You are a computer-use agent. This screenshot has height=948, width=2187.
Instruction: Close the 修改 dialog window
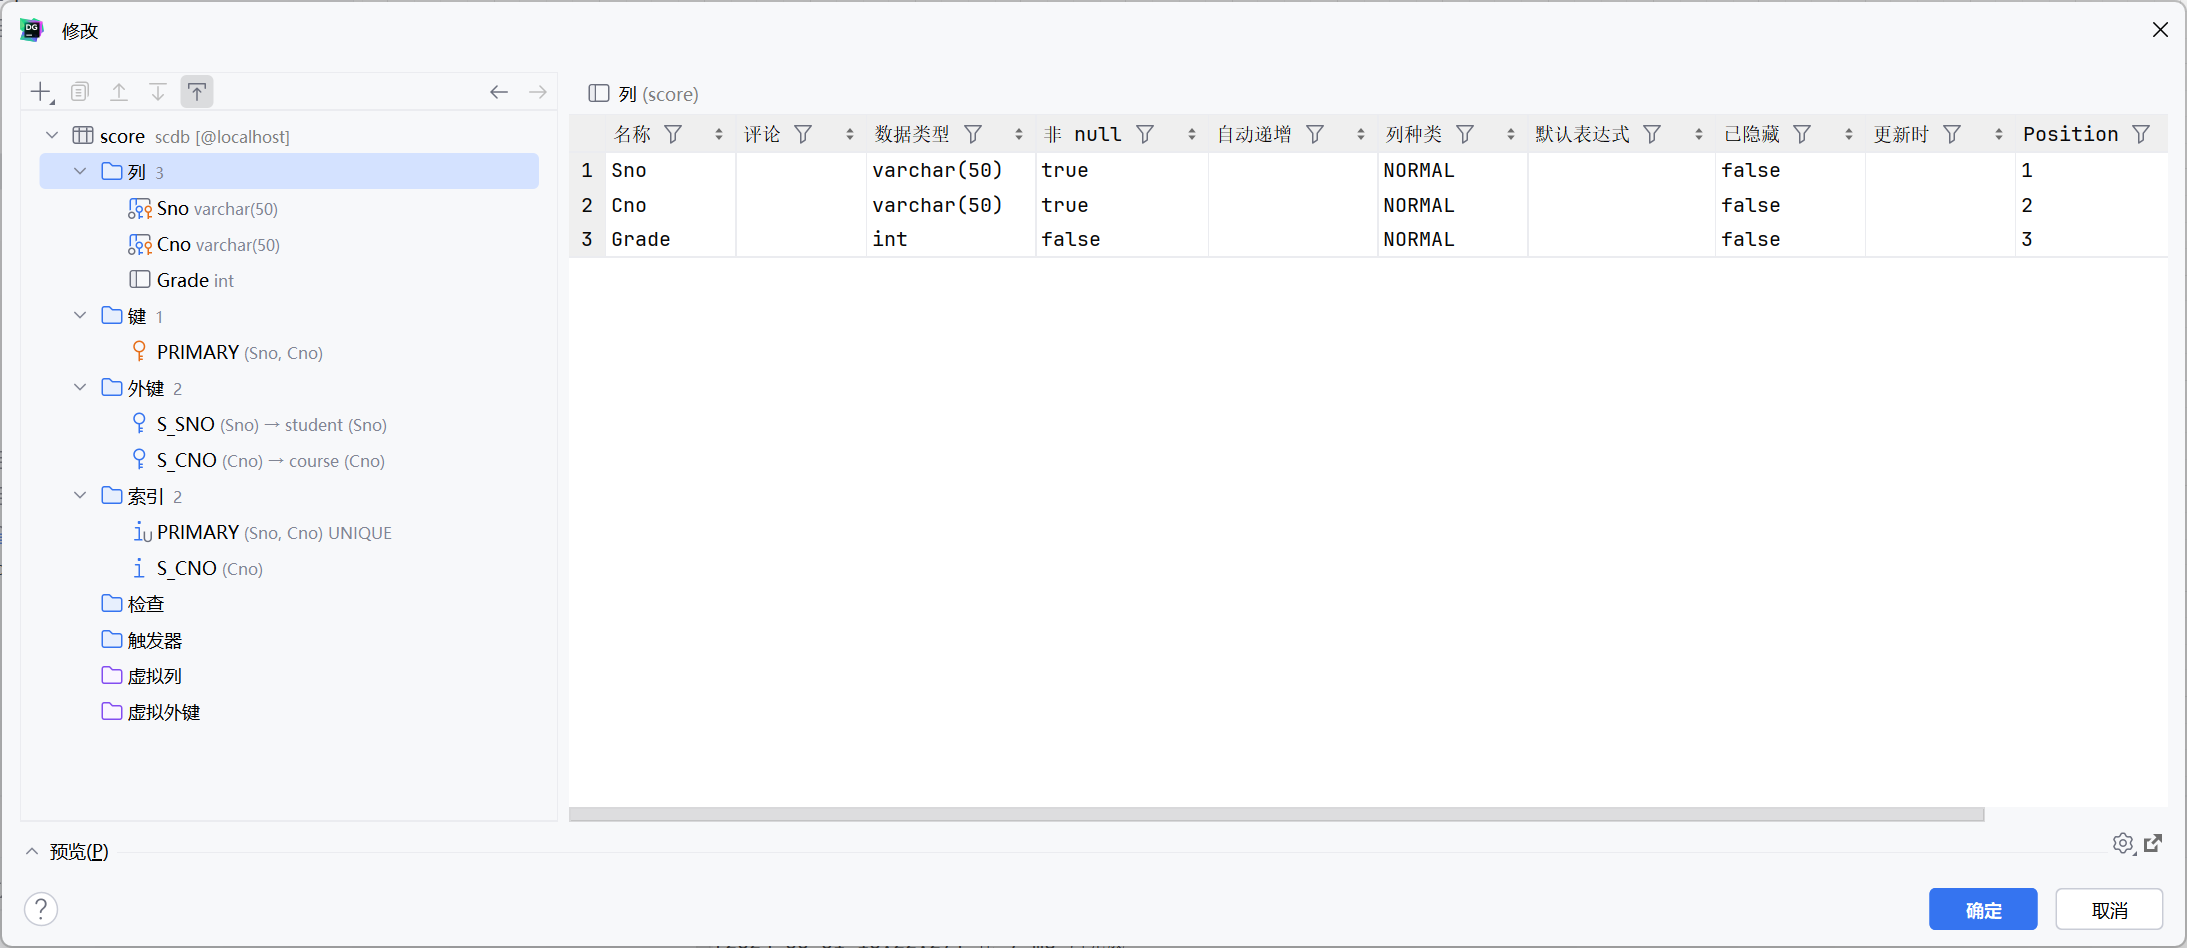click(x=2160, y=30)
